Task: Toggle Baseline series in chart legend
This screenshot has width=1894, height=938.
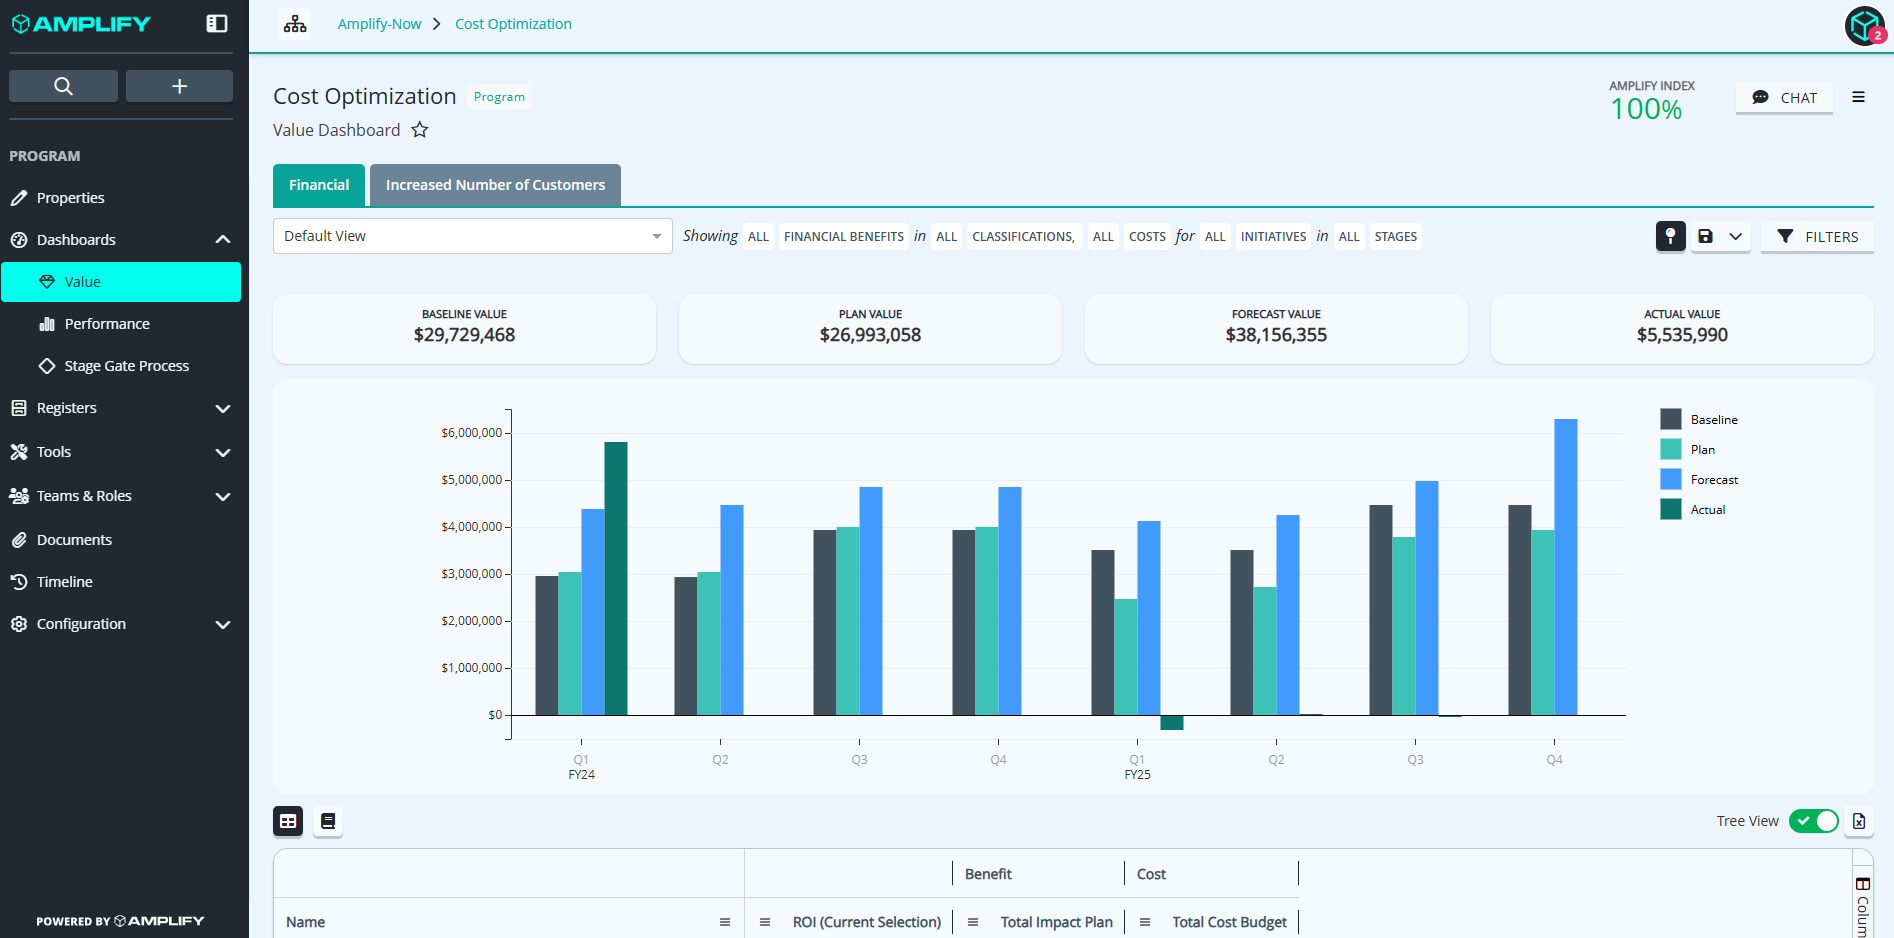Action: click(x=1699, y=419)
